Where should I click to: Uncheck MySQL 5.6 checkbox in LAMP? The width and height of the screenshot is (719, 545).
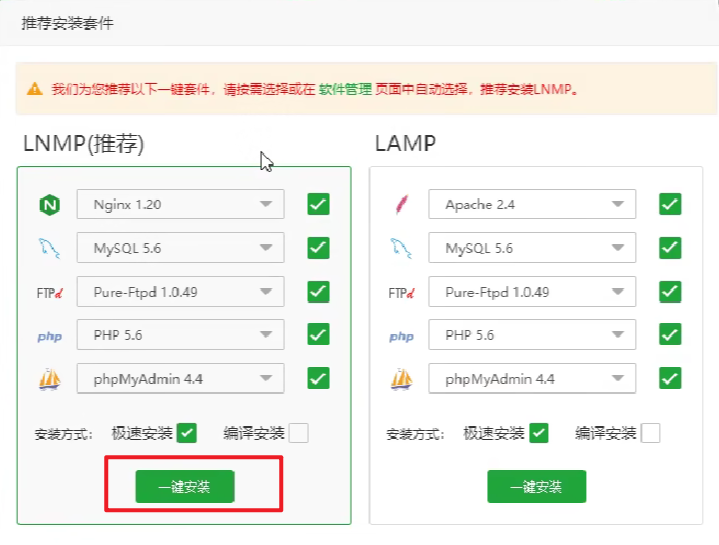tap(670, 248)
